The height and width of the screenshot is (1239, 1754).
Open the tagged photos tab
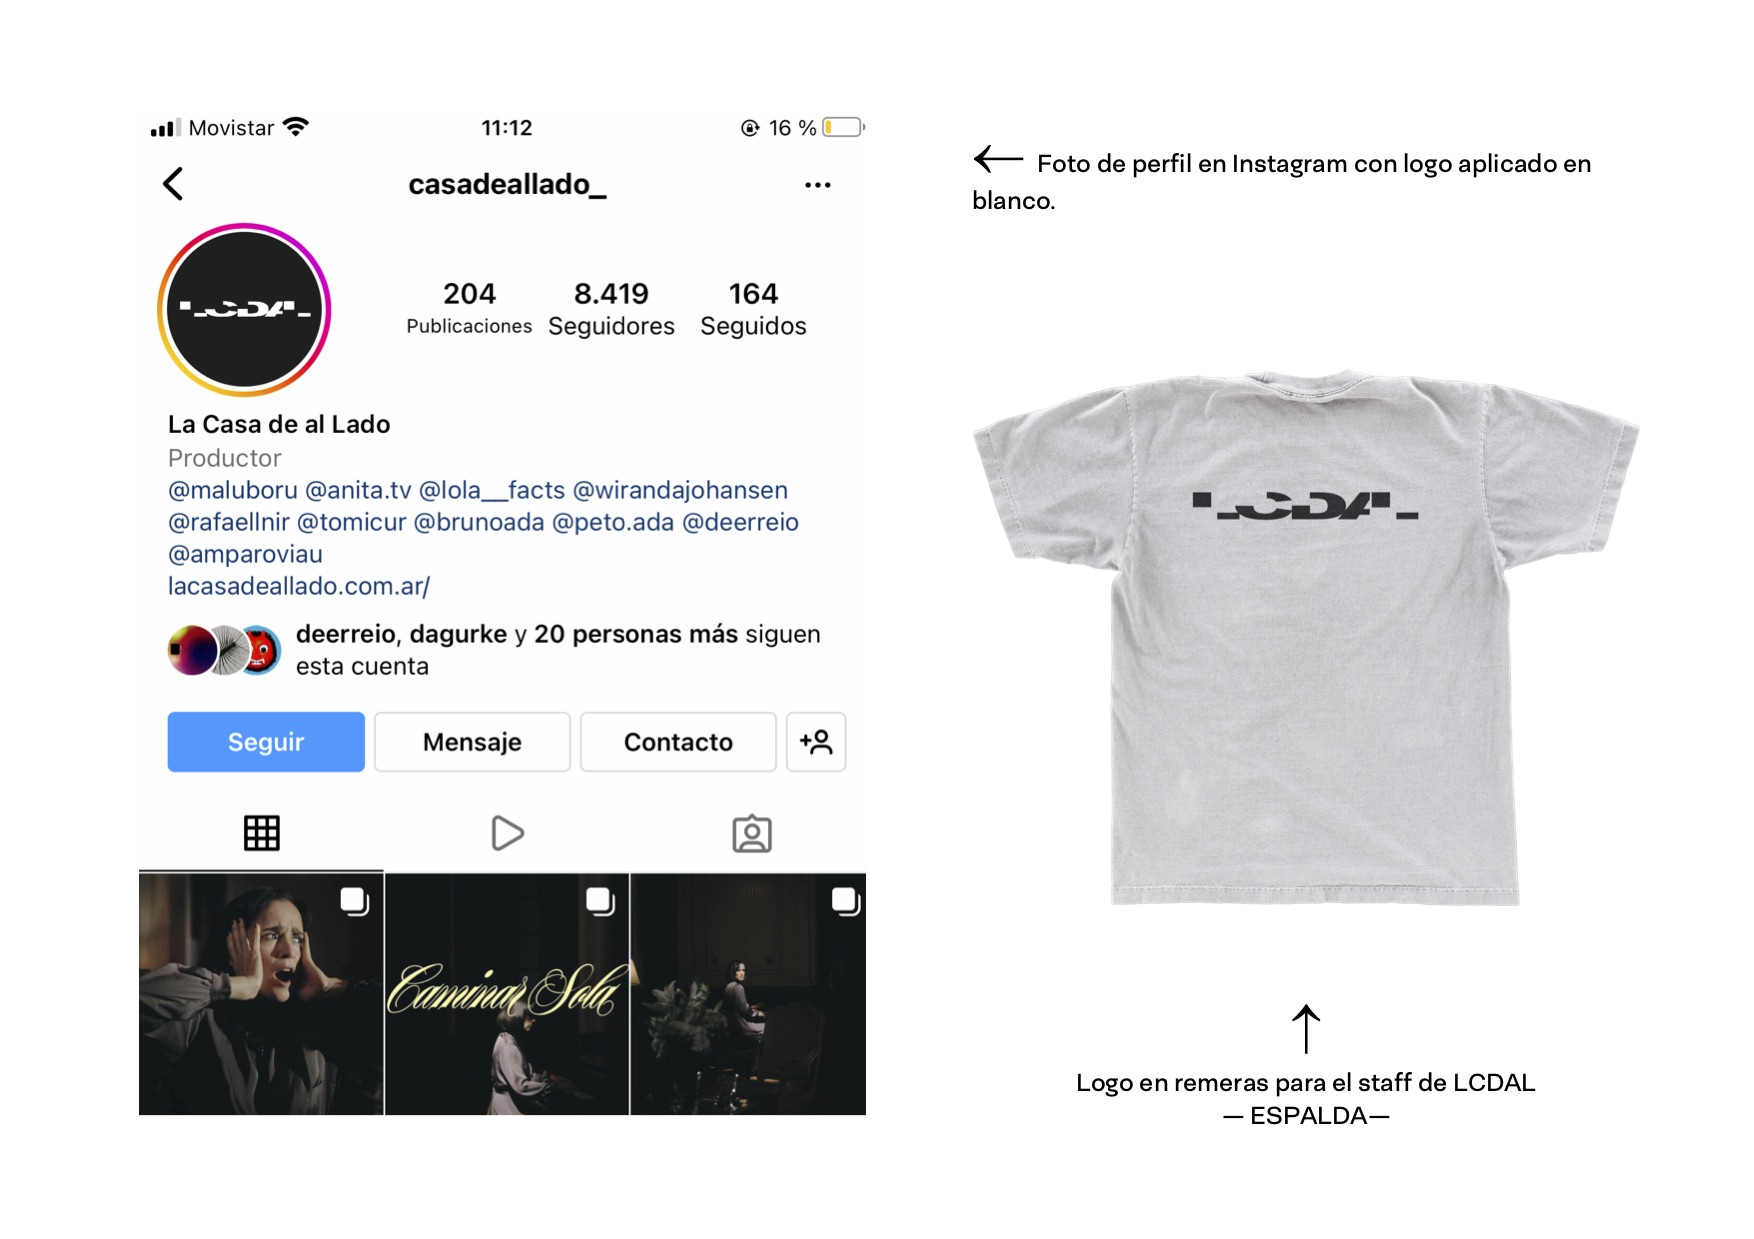click(x=752, y=833)
